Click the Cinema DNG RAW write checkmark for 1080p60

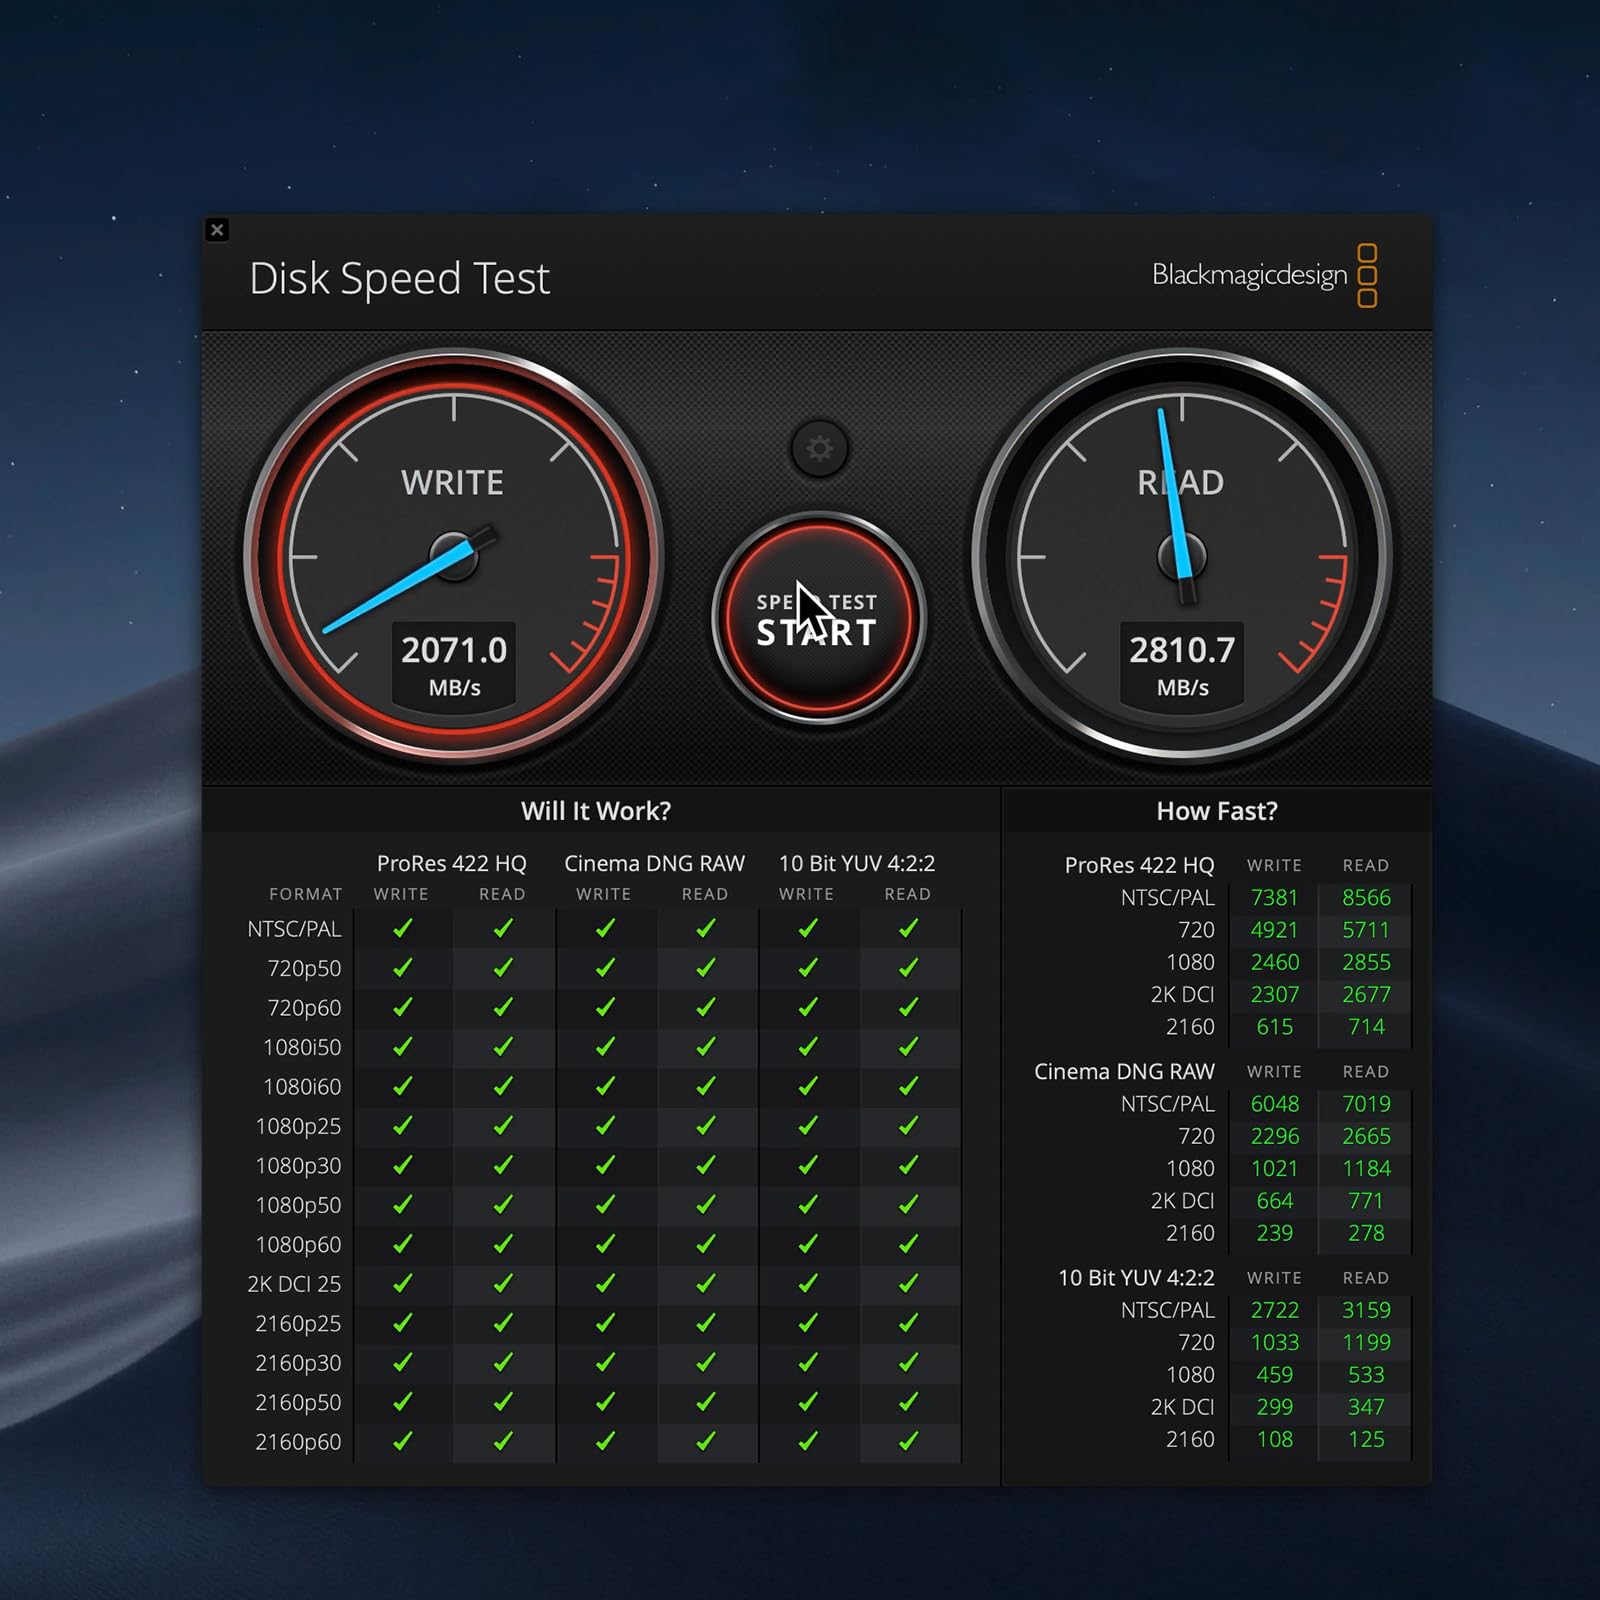tap(604, 1244)
